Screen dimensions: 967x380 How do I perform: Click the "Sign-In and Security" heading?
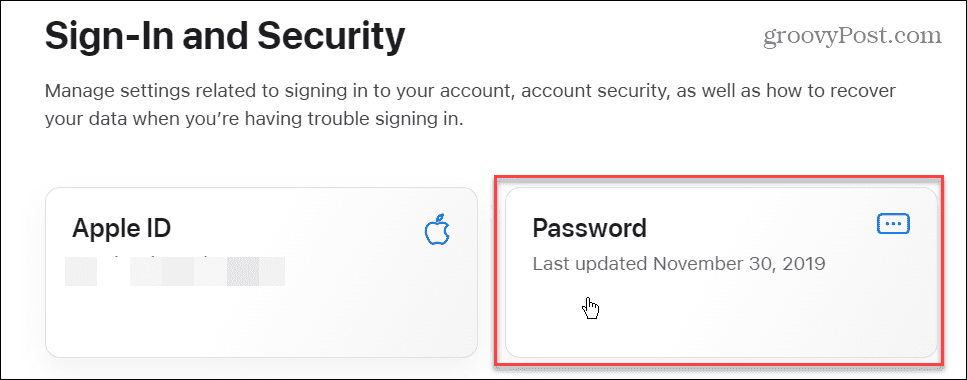[225, 37]
